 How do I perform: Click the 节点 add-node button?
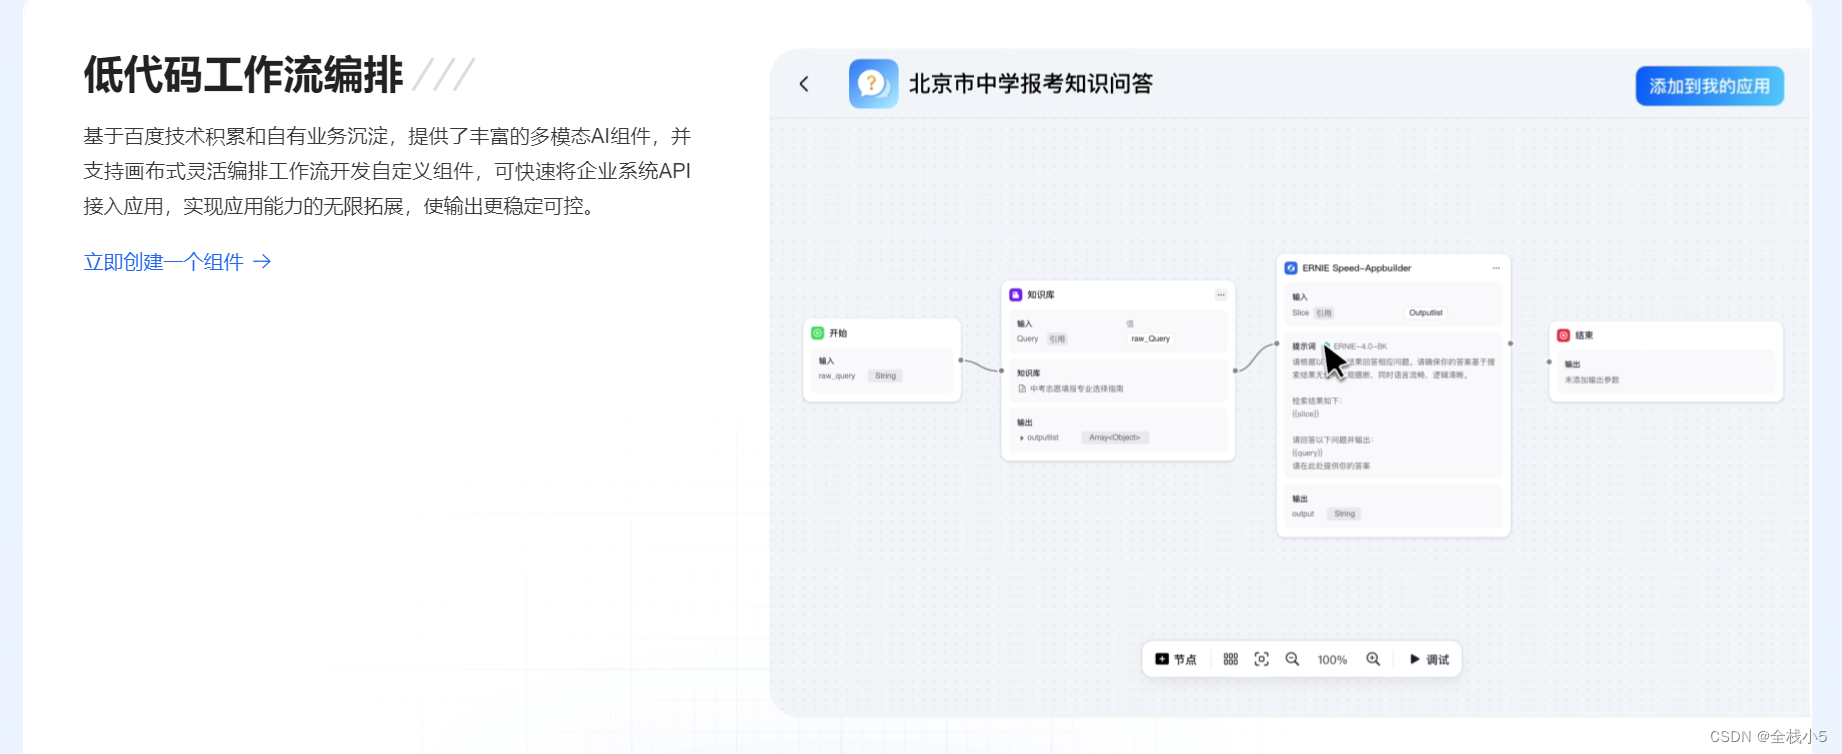(x=1176, y=659)
